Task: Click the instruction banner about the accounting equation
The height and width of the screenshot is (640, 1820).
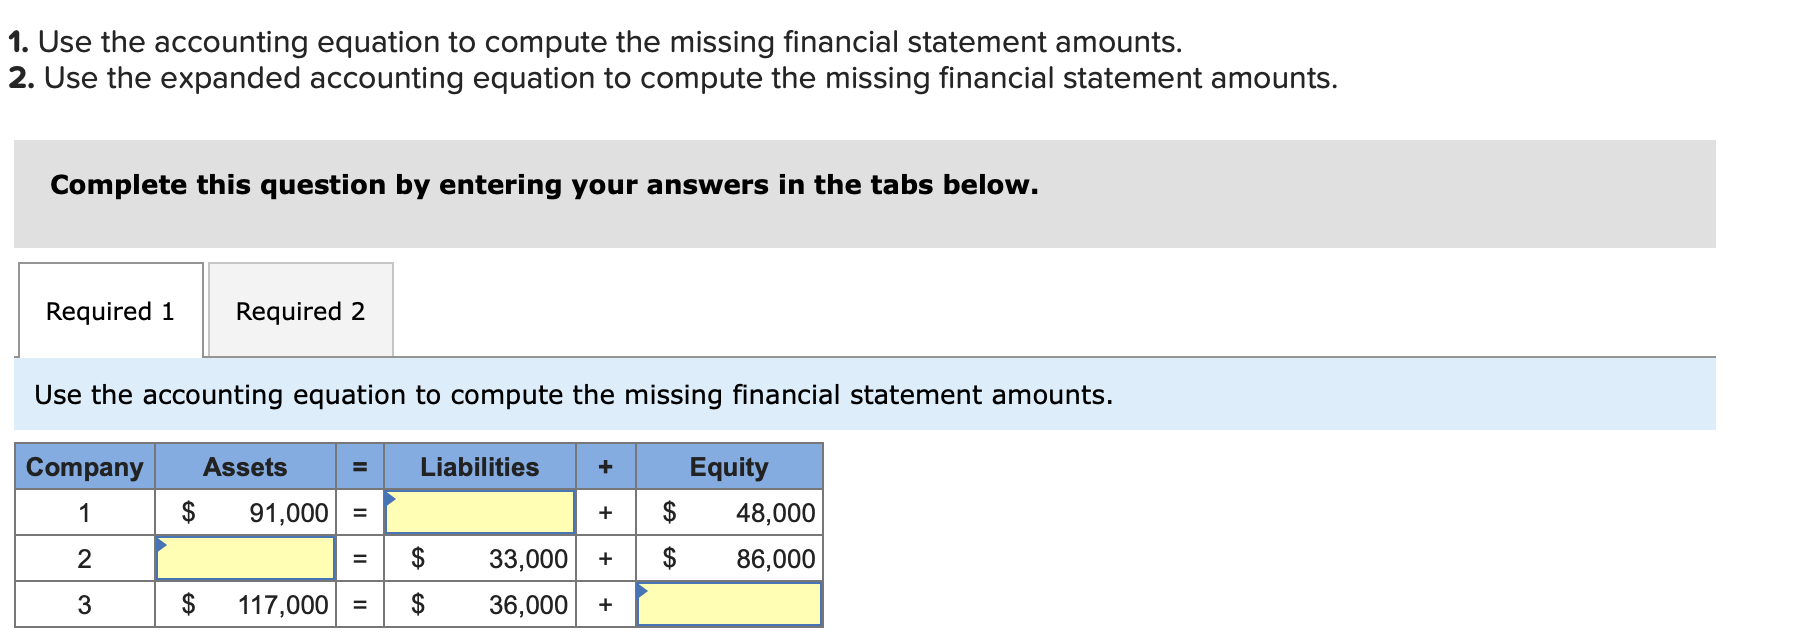Action: click(x=573, y=394)
